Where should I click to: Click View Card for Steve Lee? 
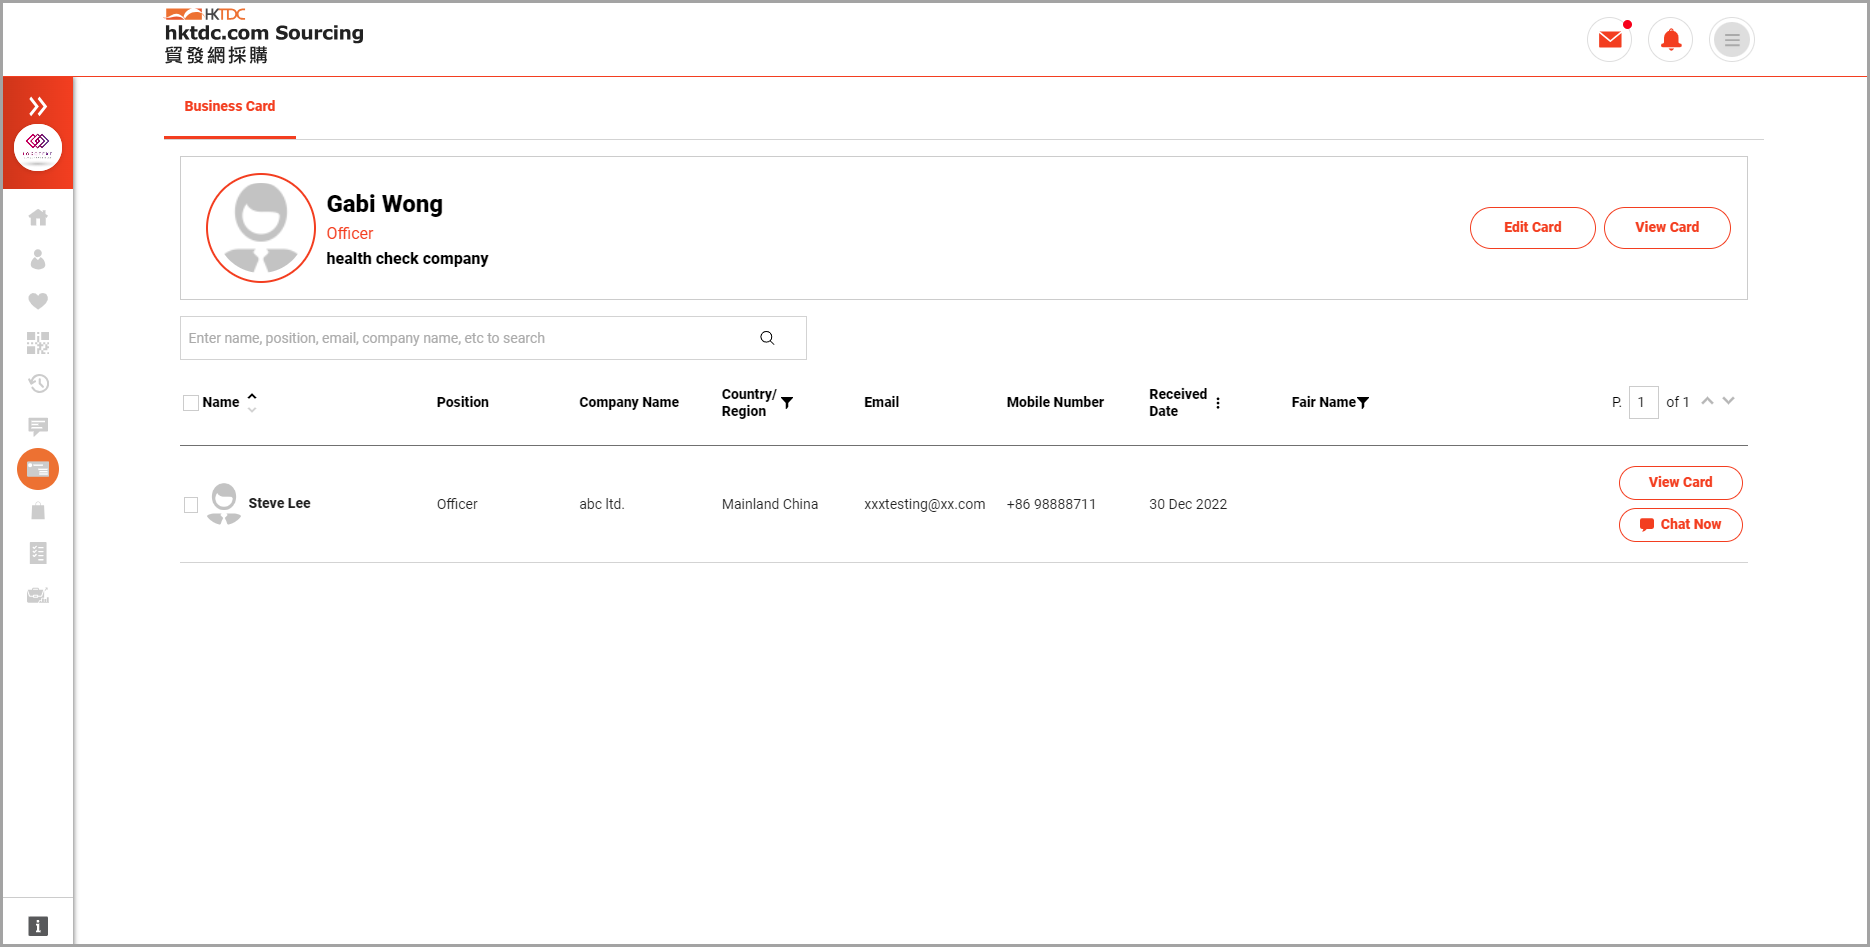tap(1681, 483)
